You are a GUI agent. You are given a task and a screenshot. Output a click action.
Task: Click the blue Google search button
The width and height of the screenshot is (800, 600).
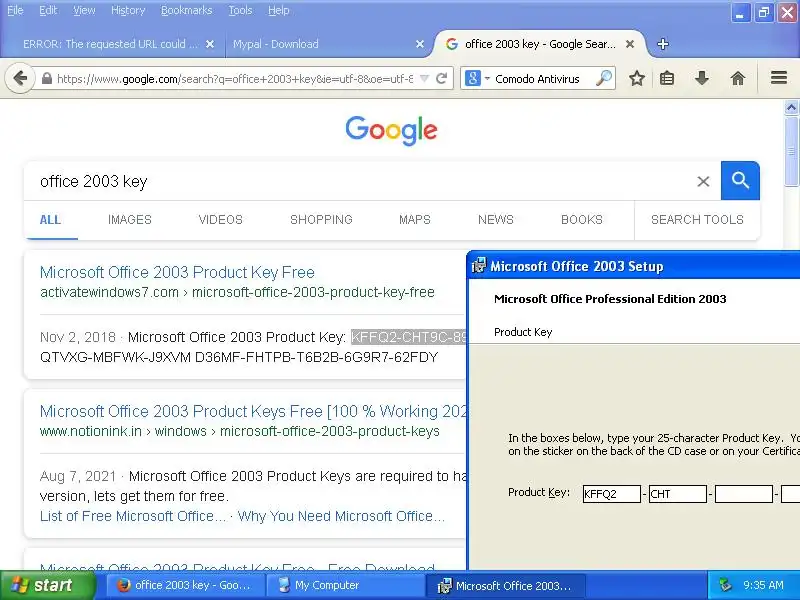tap(740, 181)
